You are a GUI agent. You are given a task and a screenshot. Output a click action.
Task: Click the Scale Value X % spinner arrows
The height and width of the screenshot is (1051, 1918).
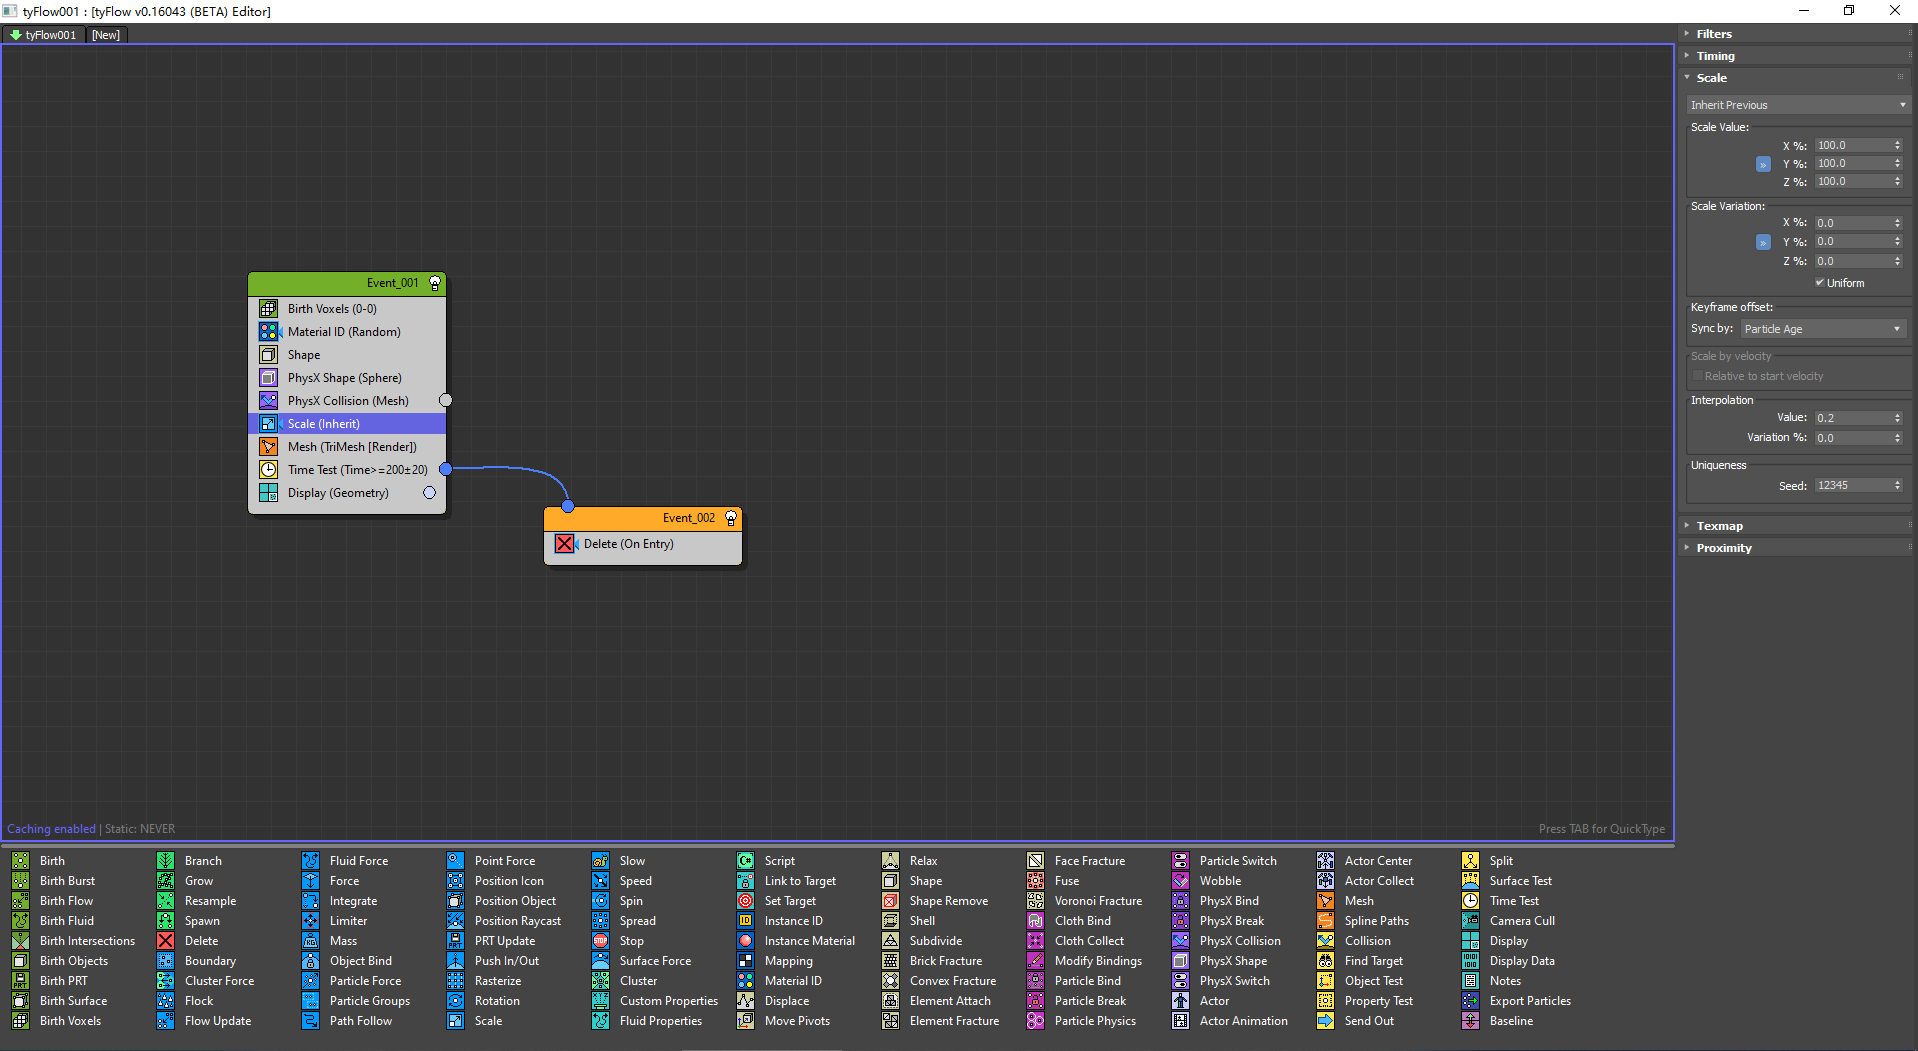1897,145
